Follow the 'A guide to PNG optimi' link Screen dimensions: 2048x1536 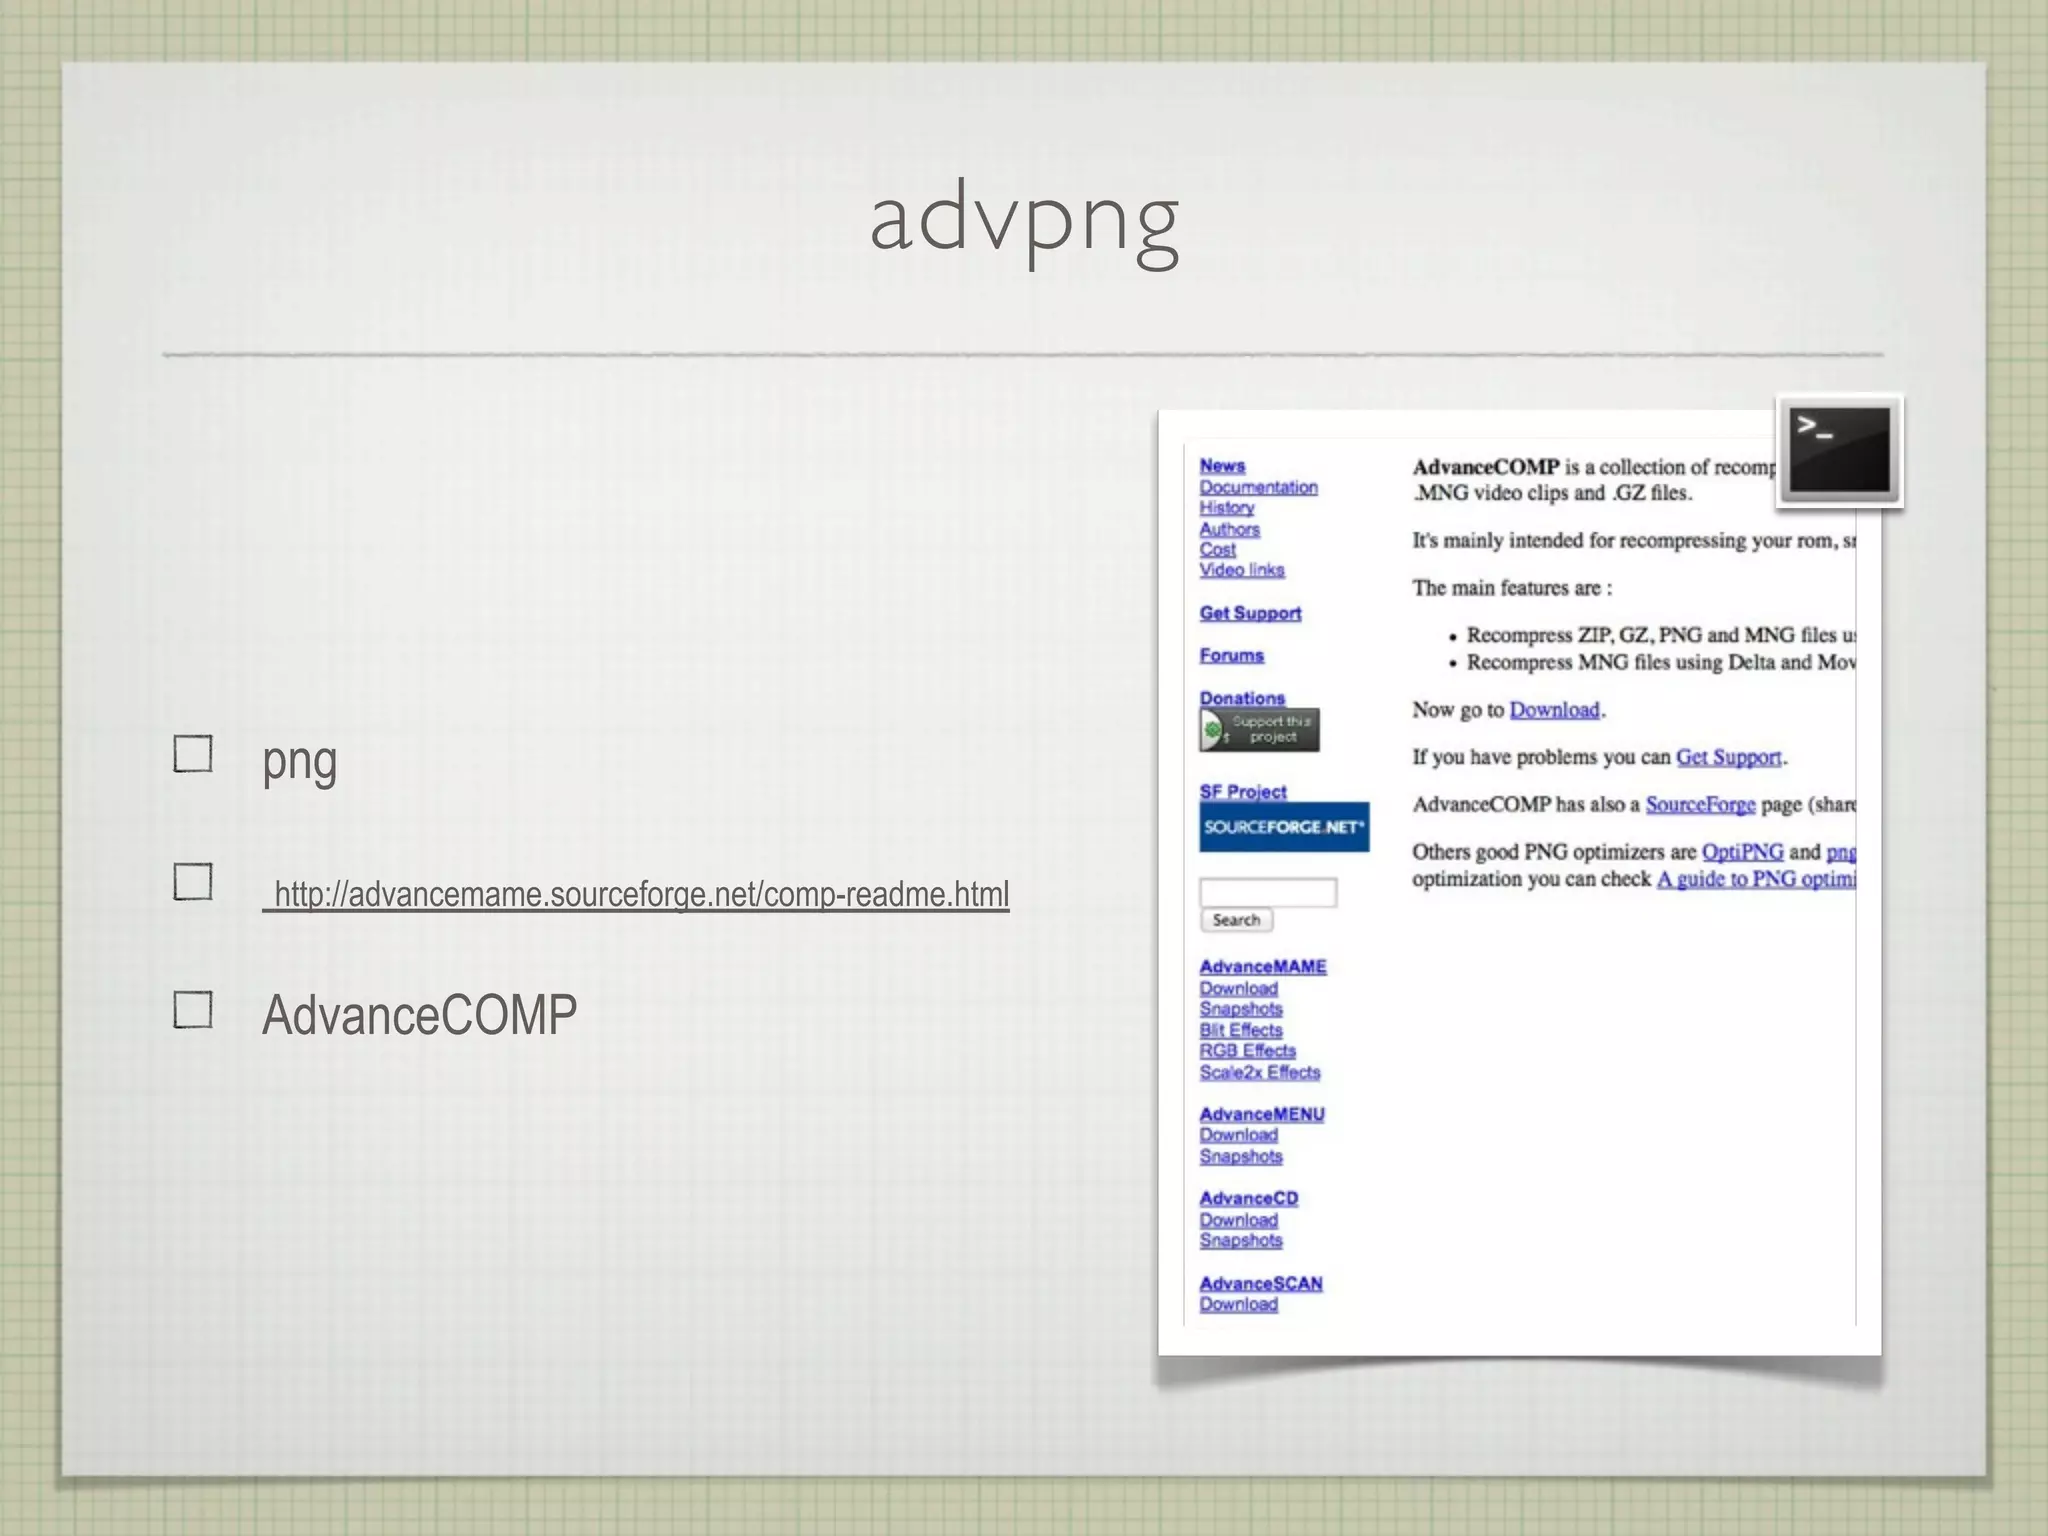[x=1756, y=879]
